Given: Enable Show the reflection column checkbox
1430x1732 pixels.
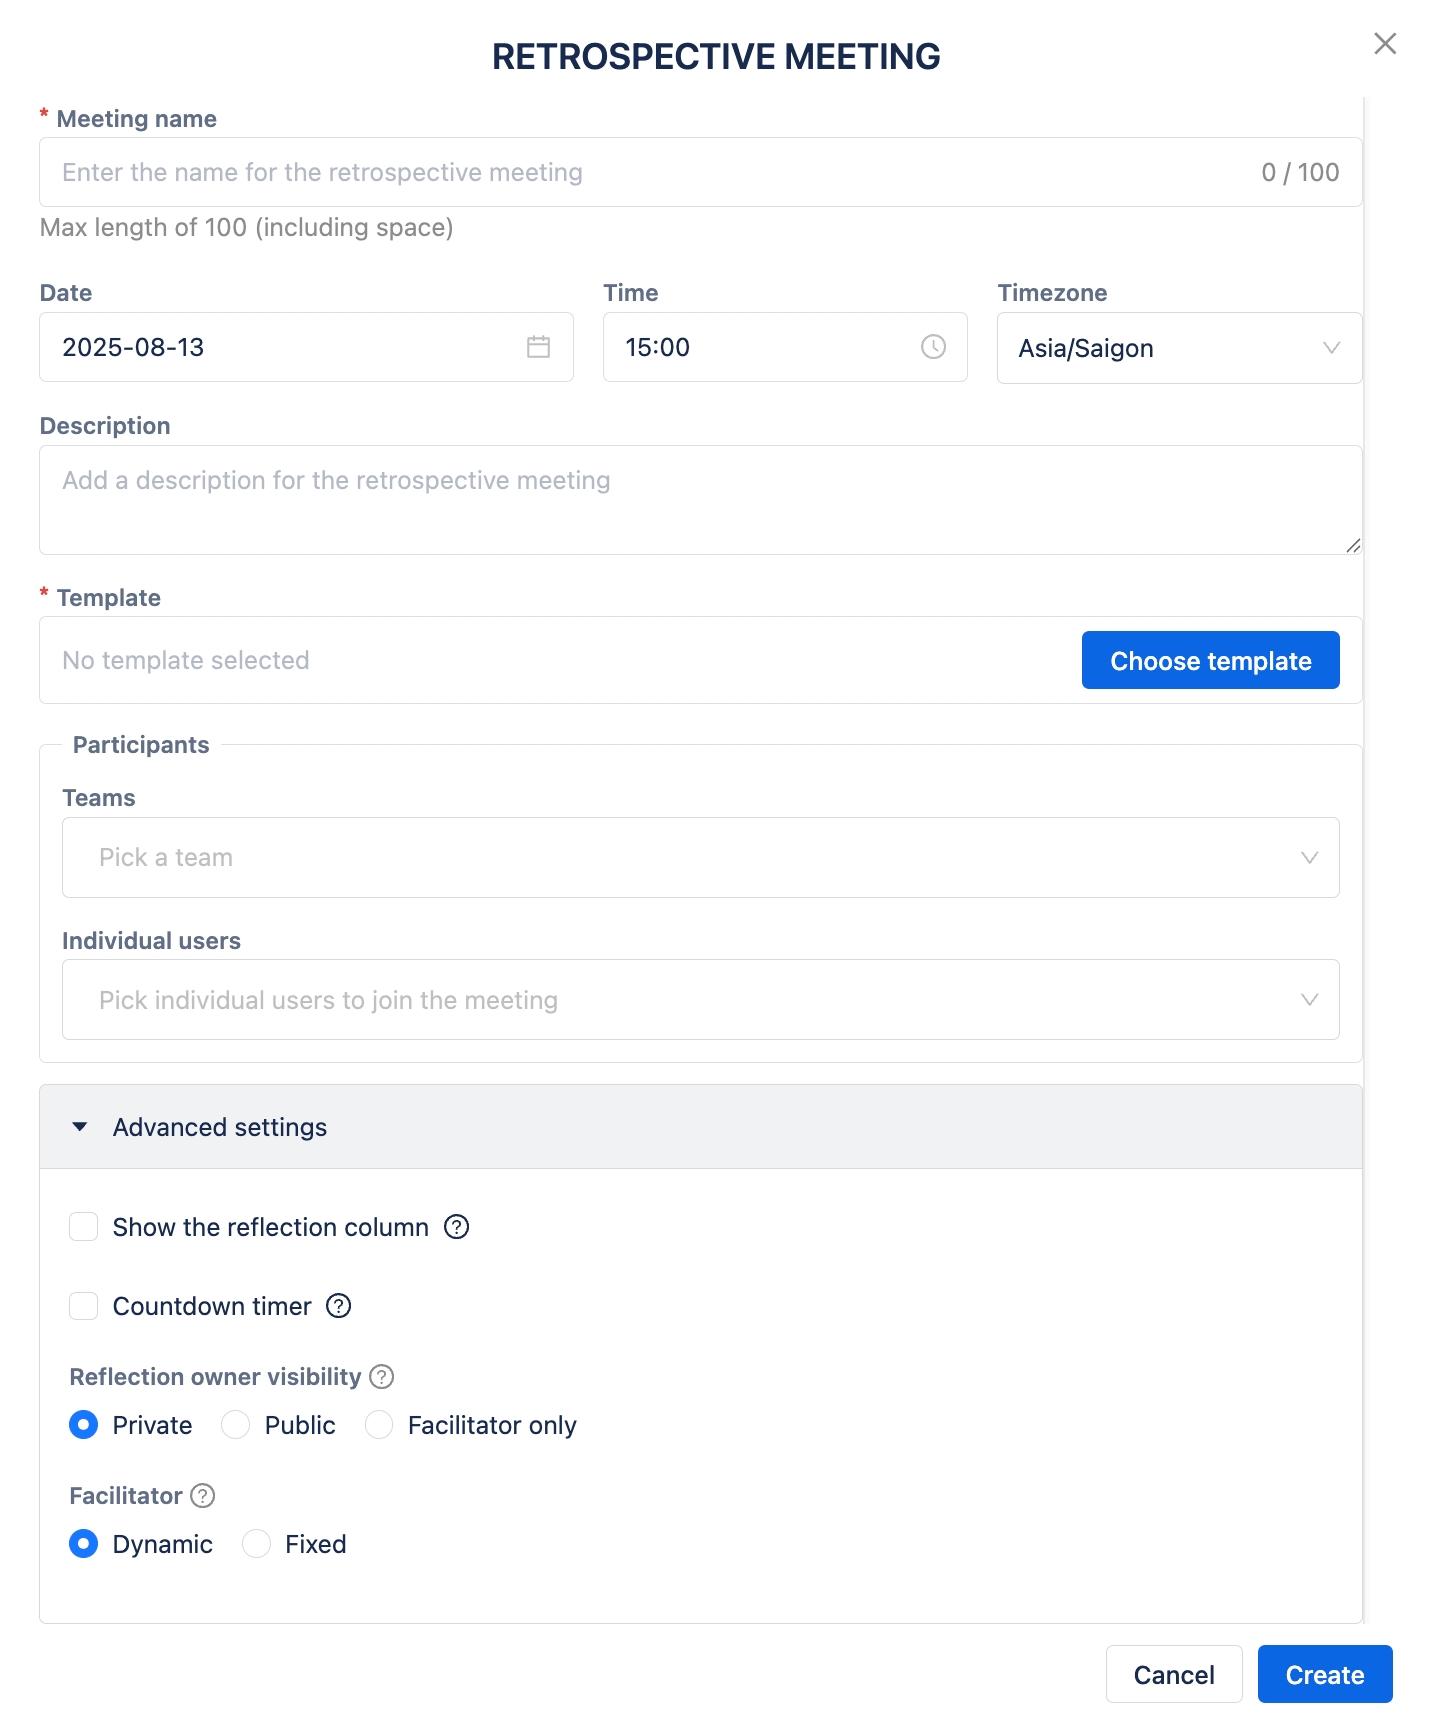Looking at the screenshot, I should pos(84,1227).
